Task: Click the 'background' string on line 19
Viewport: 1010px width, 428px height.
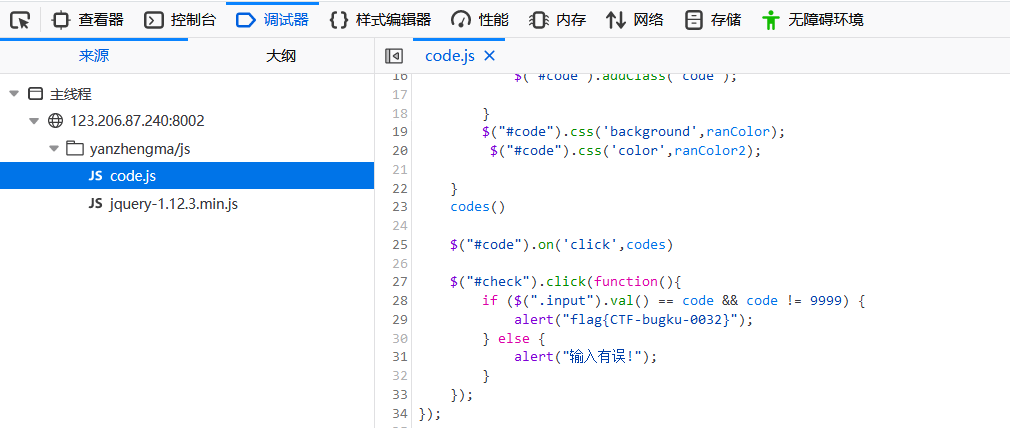Action: (x=650, y=132)
